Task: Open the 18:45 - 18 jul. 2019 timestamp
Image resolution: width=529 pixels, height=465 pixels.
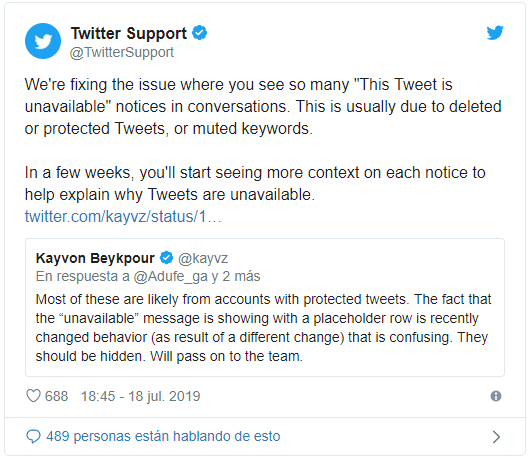Action: click(x=140, y=396)
